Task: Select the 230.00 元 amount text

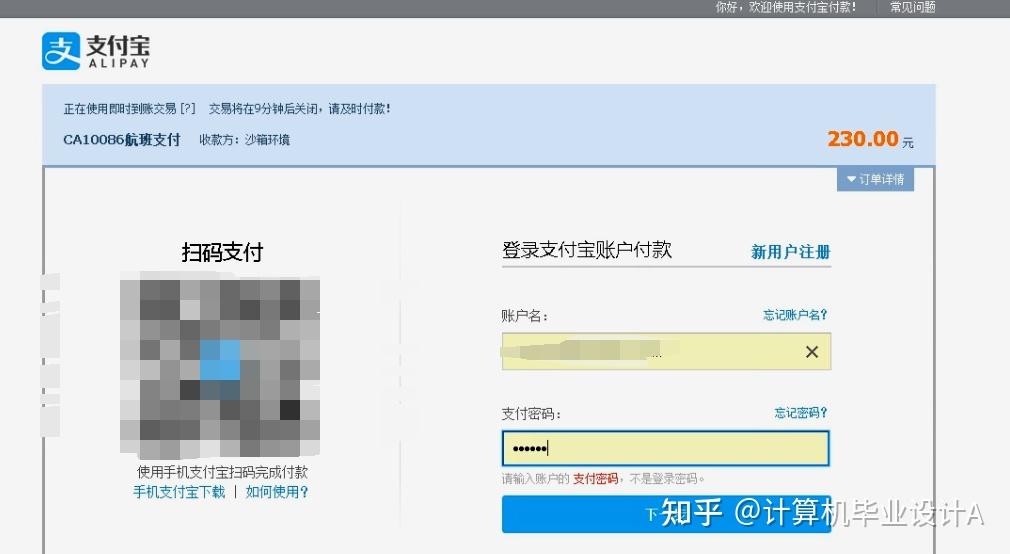Action: (870, 139)
